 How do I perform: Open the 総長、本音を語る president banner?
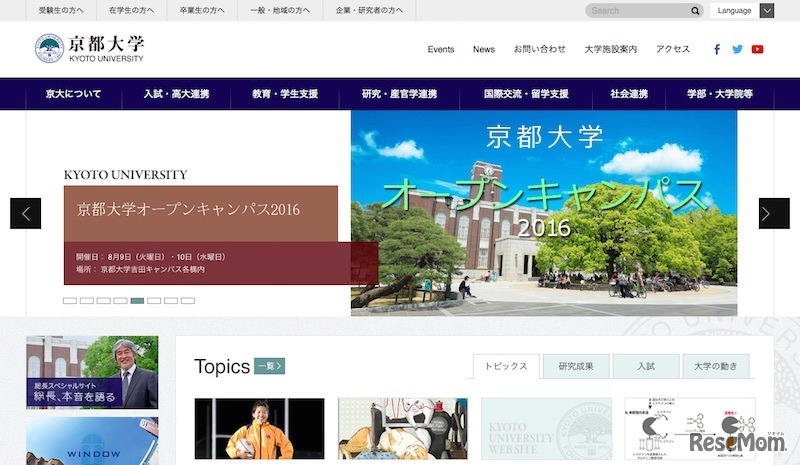(92, 372)
